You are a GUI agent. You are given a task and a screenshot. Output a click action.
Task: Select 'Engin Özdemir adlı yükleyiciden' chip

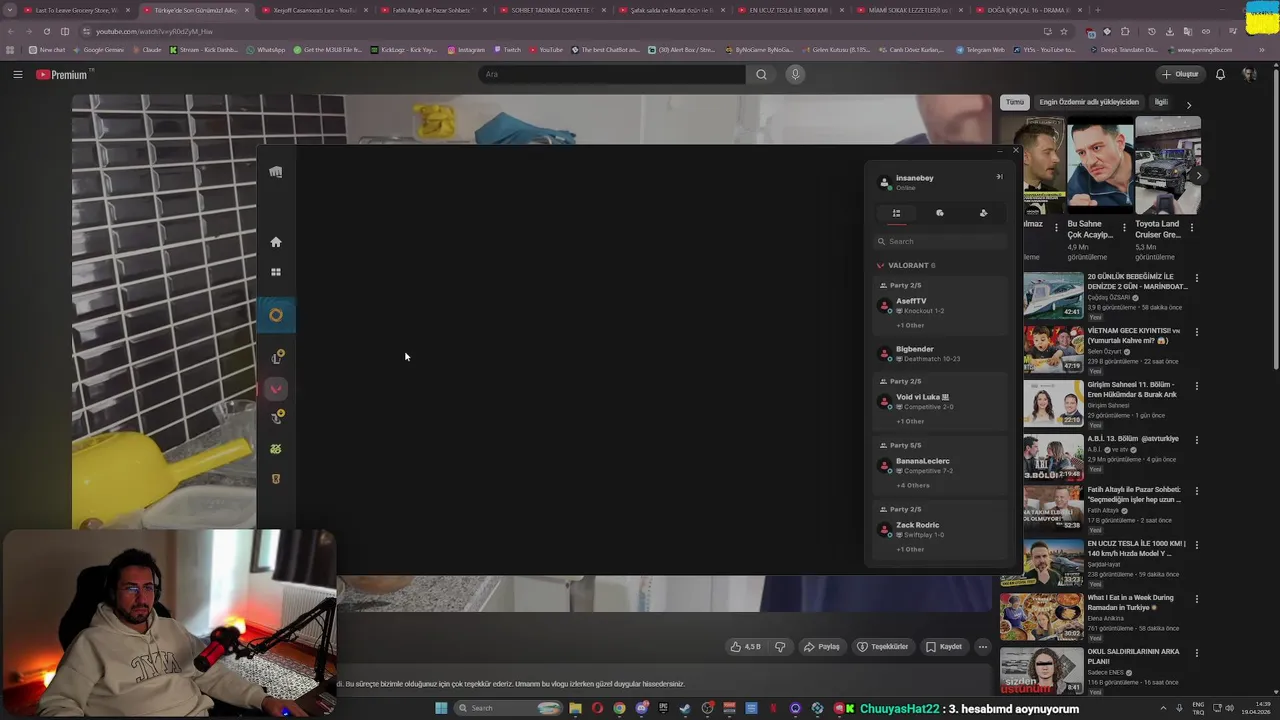point(1089,102)
